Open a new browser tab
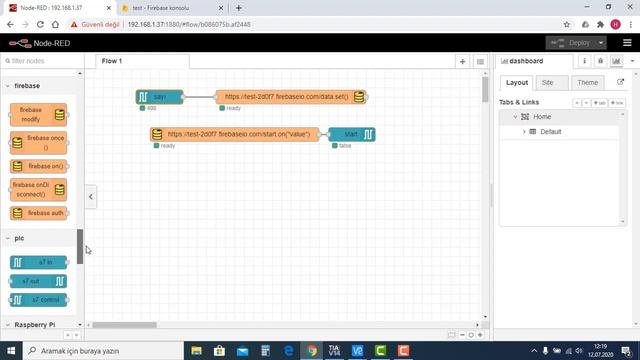The image size is (640, 360). click(x=239, y=8)
